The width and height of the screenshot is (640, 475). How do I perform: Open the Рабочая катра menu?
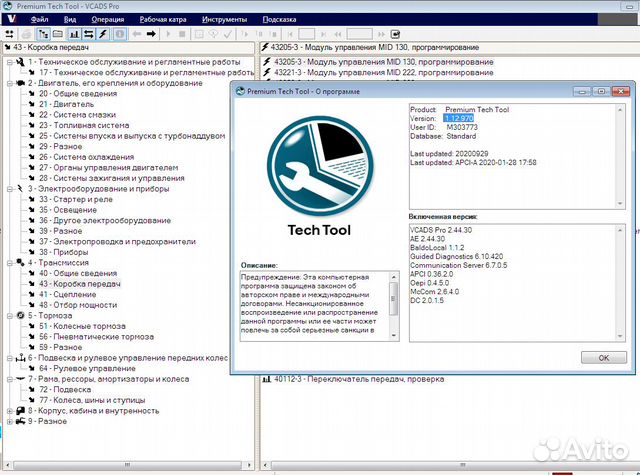point(163,19)
